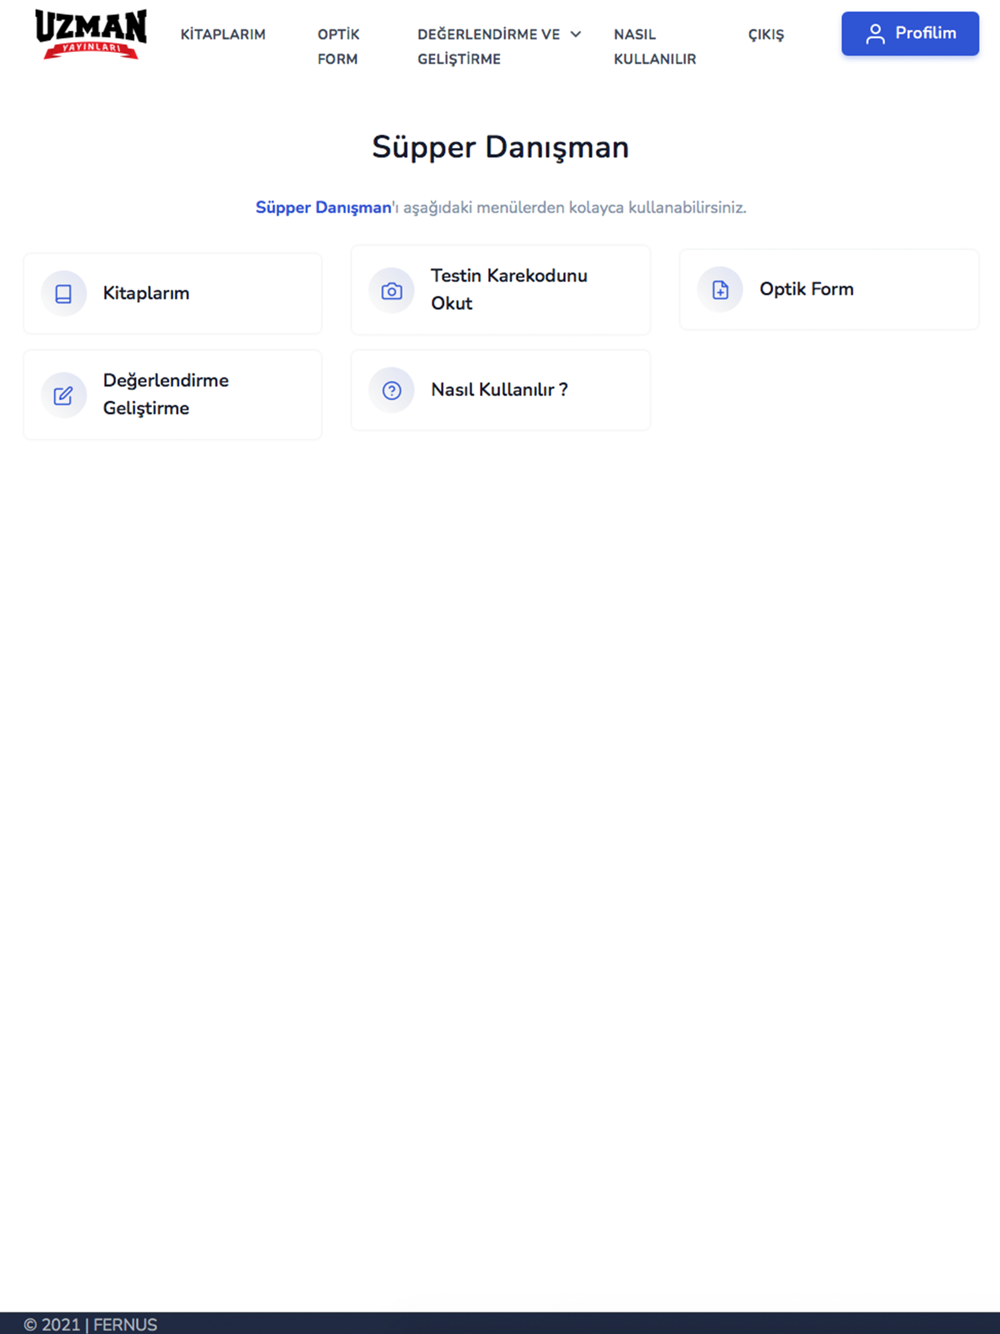This screenshot has width=1000, height=1334.
Task: Open the Optik Form card
Action: pyautogui.click(x=829, y=289)
